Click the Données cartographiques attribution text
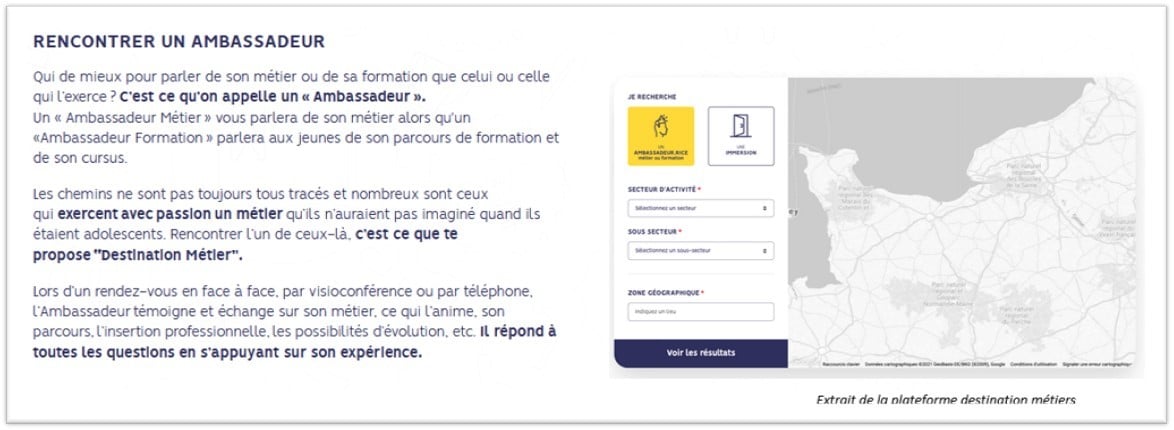Viewport: 1174px width, 430px height. (x=934, y=364)
